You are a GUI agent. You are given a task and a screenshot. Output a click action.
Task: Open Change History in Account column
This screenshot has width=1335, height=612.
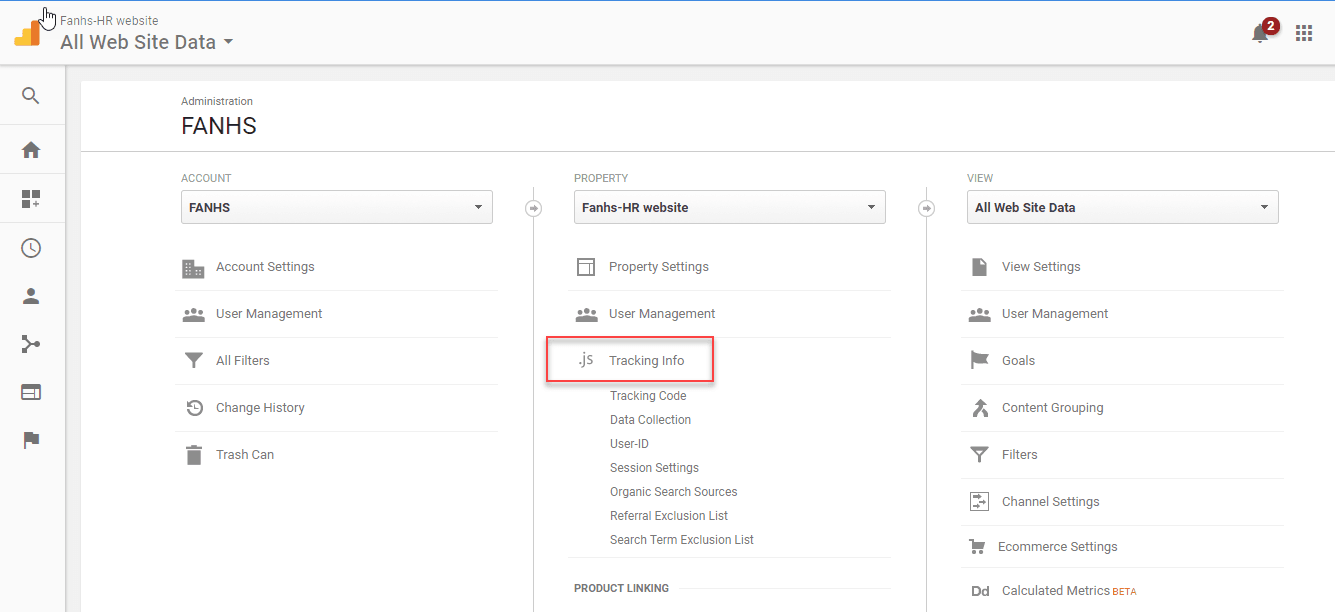260,408
